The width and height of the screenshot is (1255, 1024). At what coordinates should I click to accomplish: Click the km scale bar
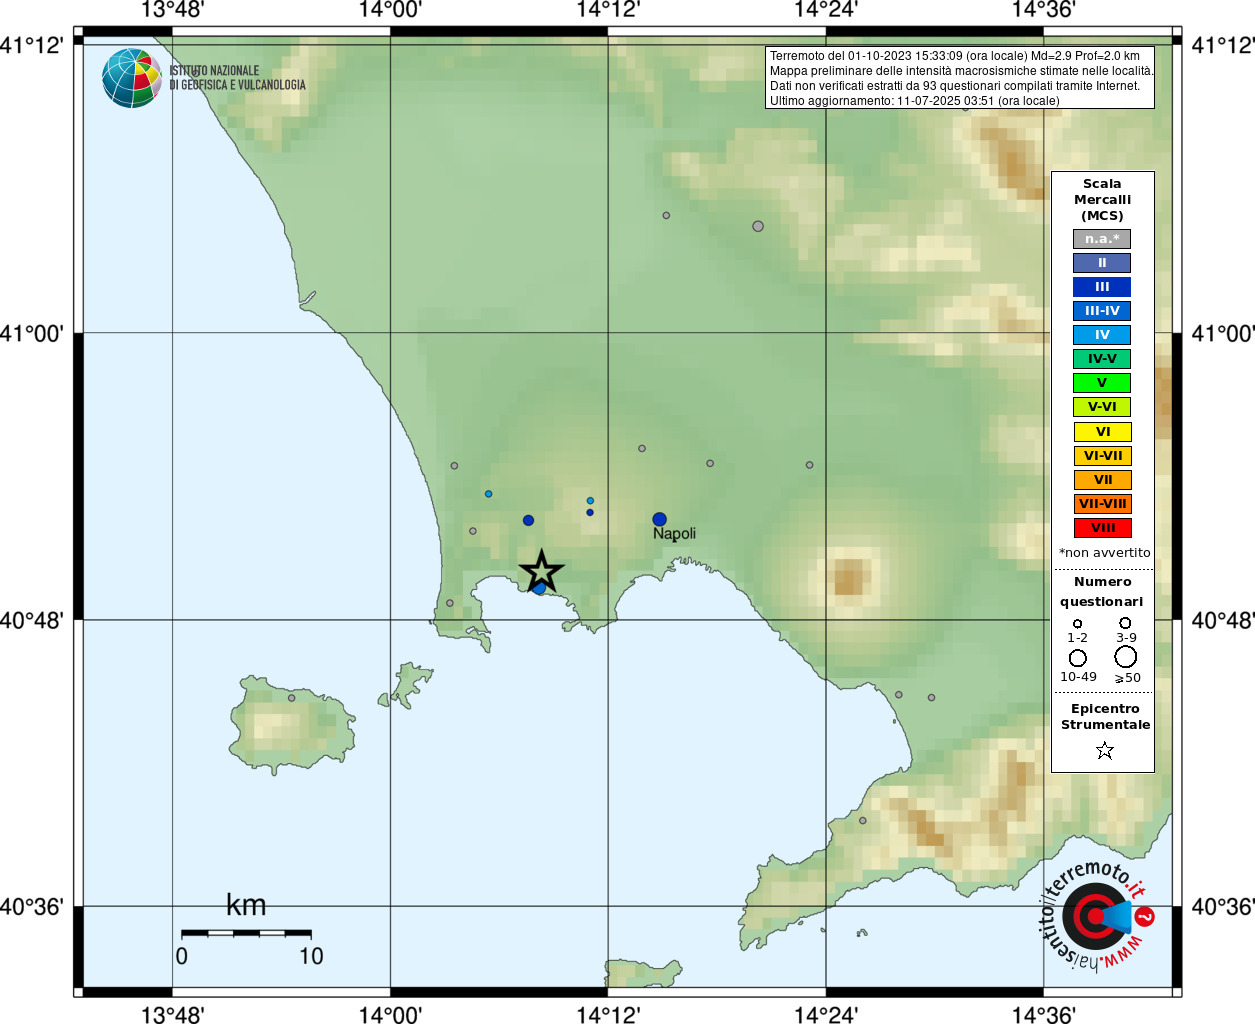246,933
